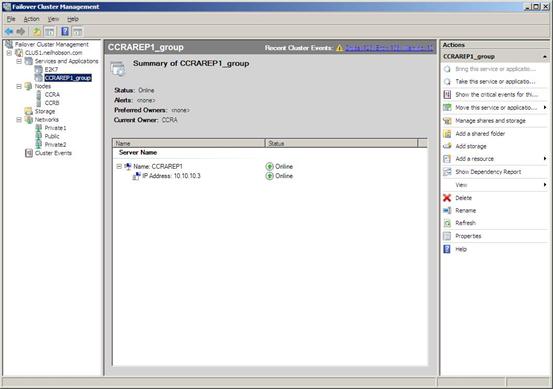Screen dimensions: 553x389
Task: Collapse the Name: CCRAREP1 resource row
Action: coord(119,166)
